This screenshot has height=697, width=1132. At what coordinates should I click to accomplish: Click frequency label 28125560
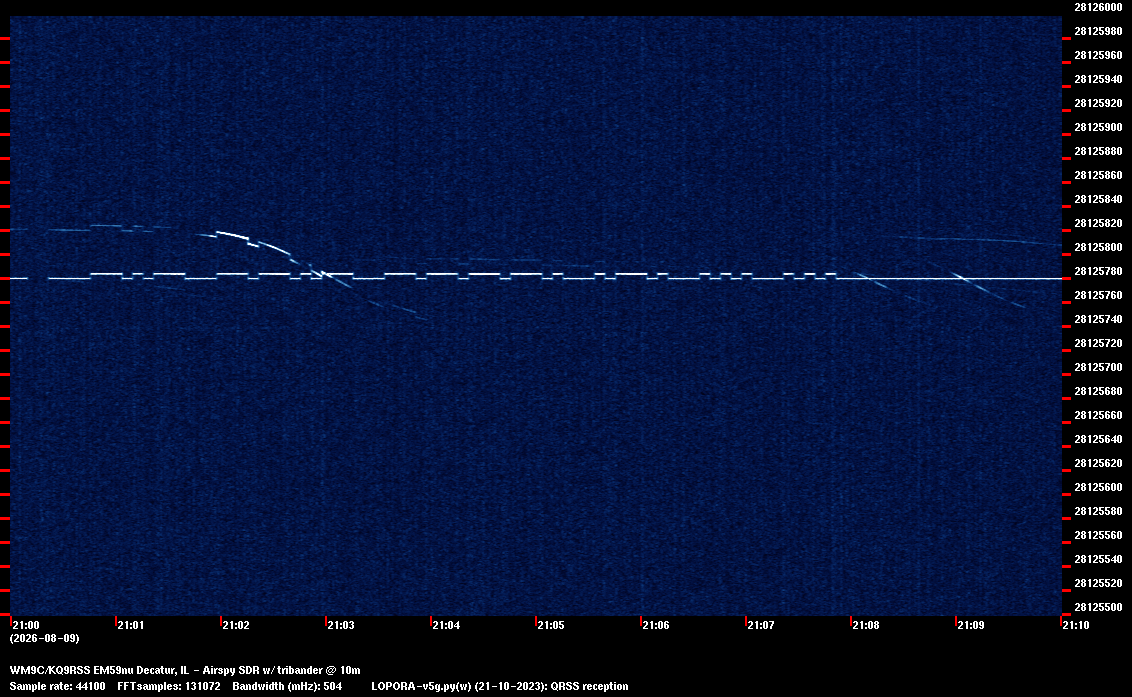[1098, 534]
